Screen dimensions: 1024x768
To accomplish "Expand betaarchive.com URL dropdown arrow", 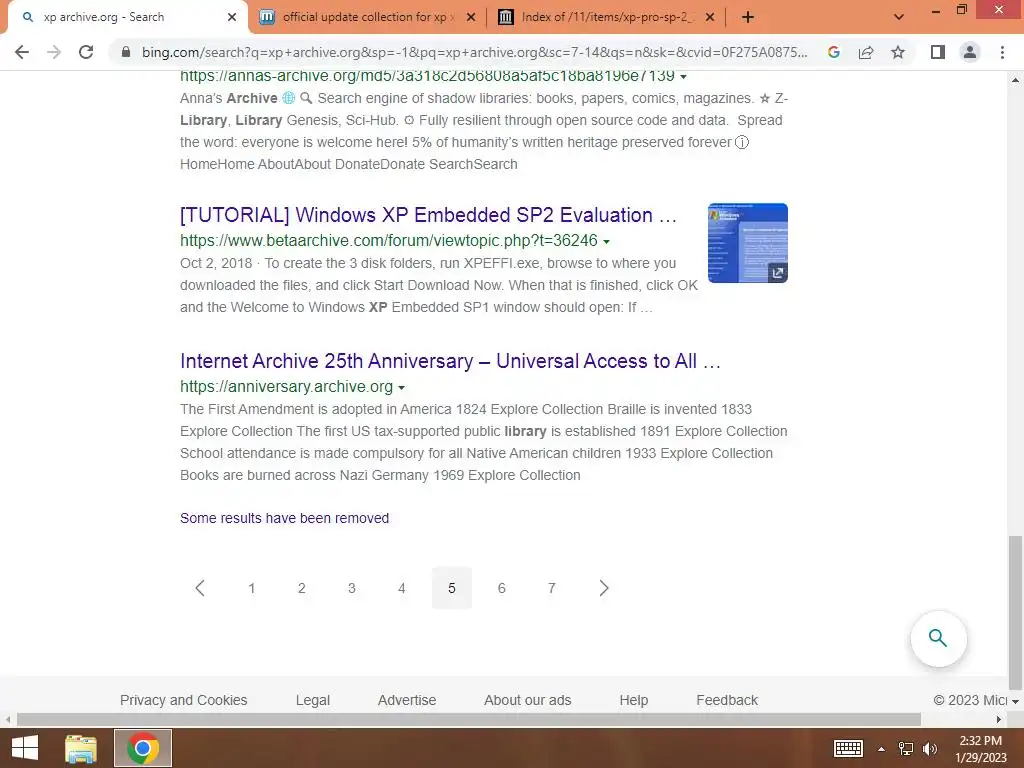I will coord(606,242).
